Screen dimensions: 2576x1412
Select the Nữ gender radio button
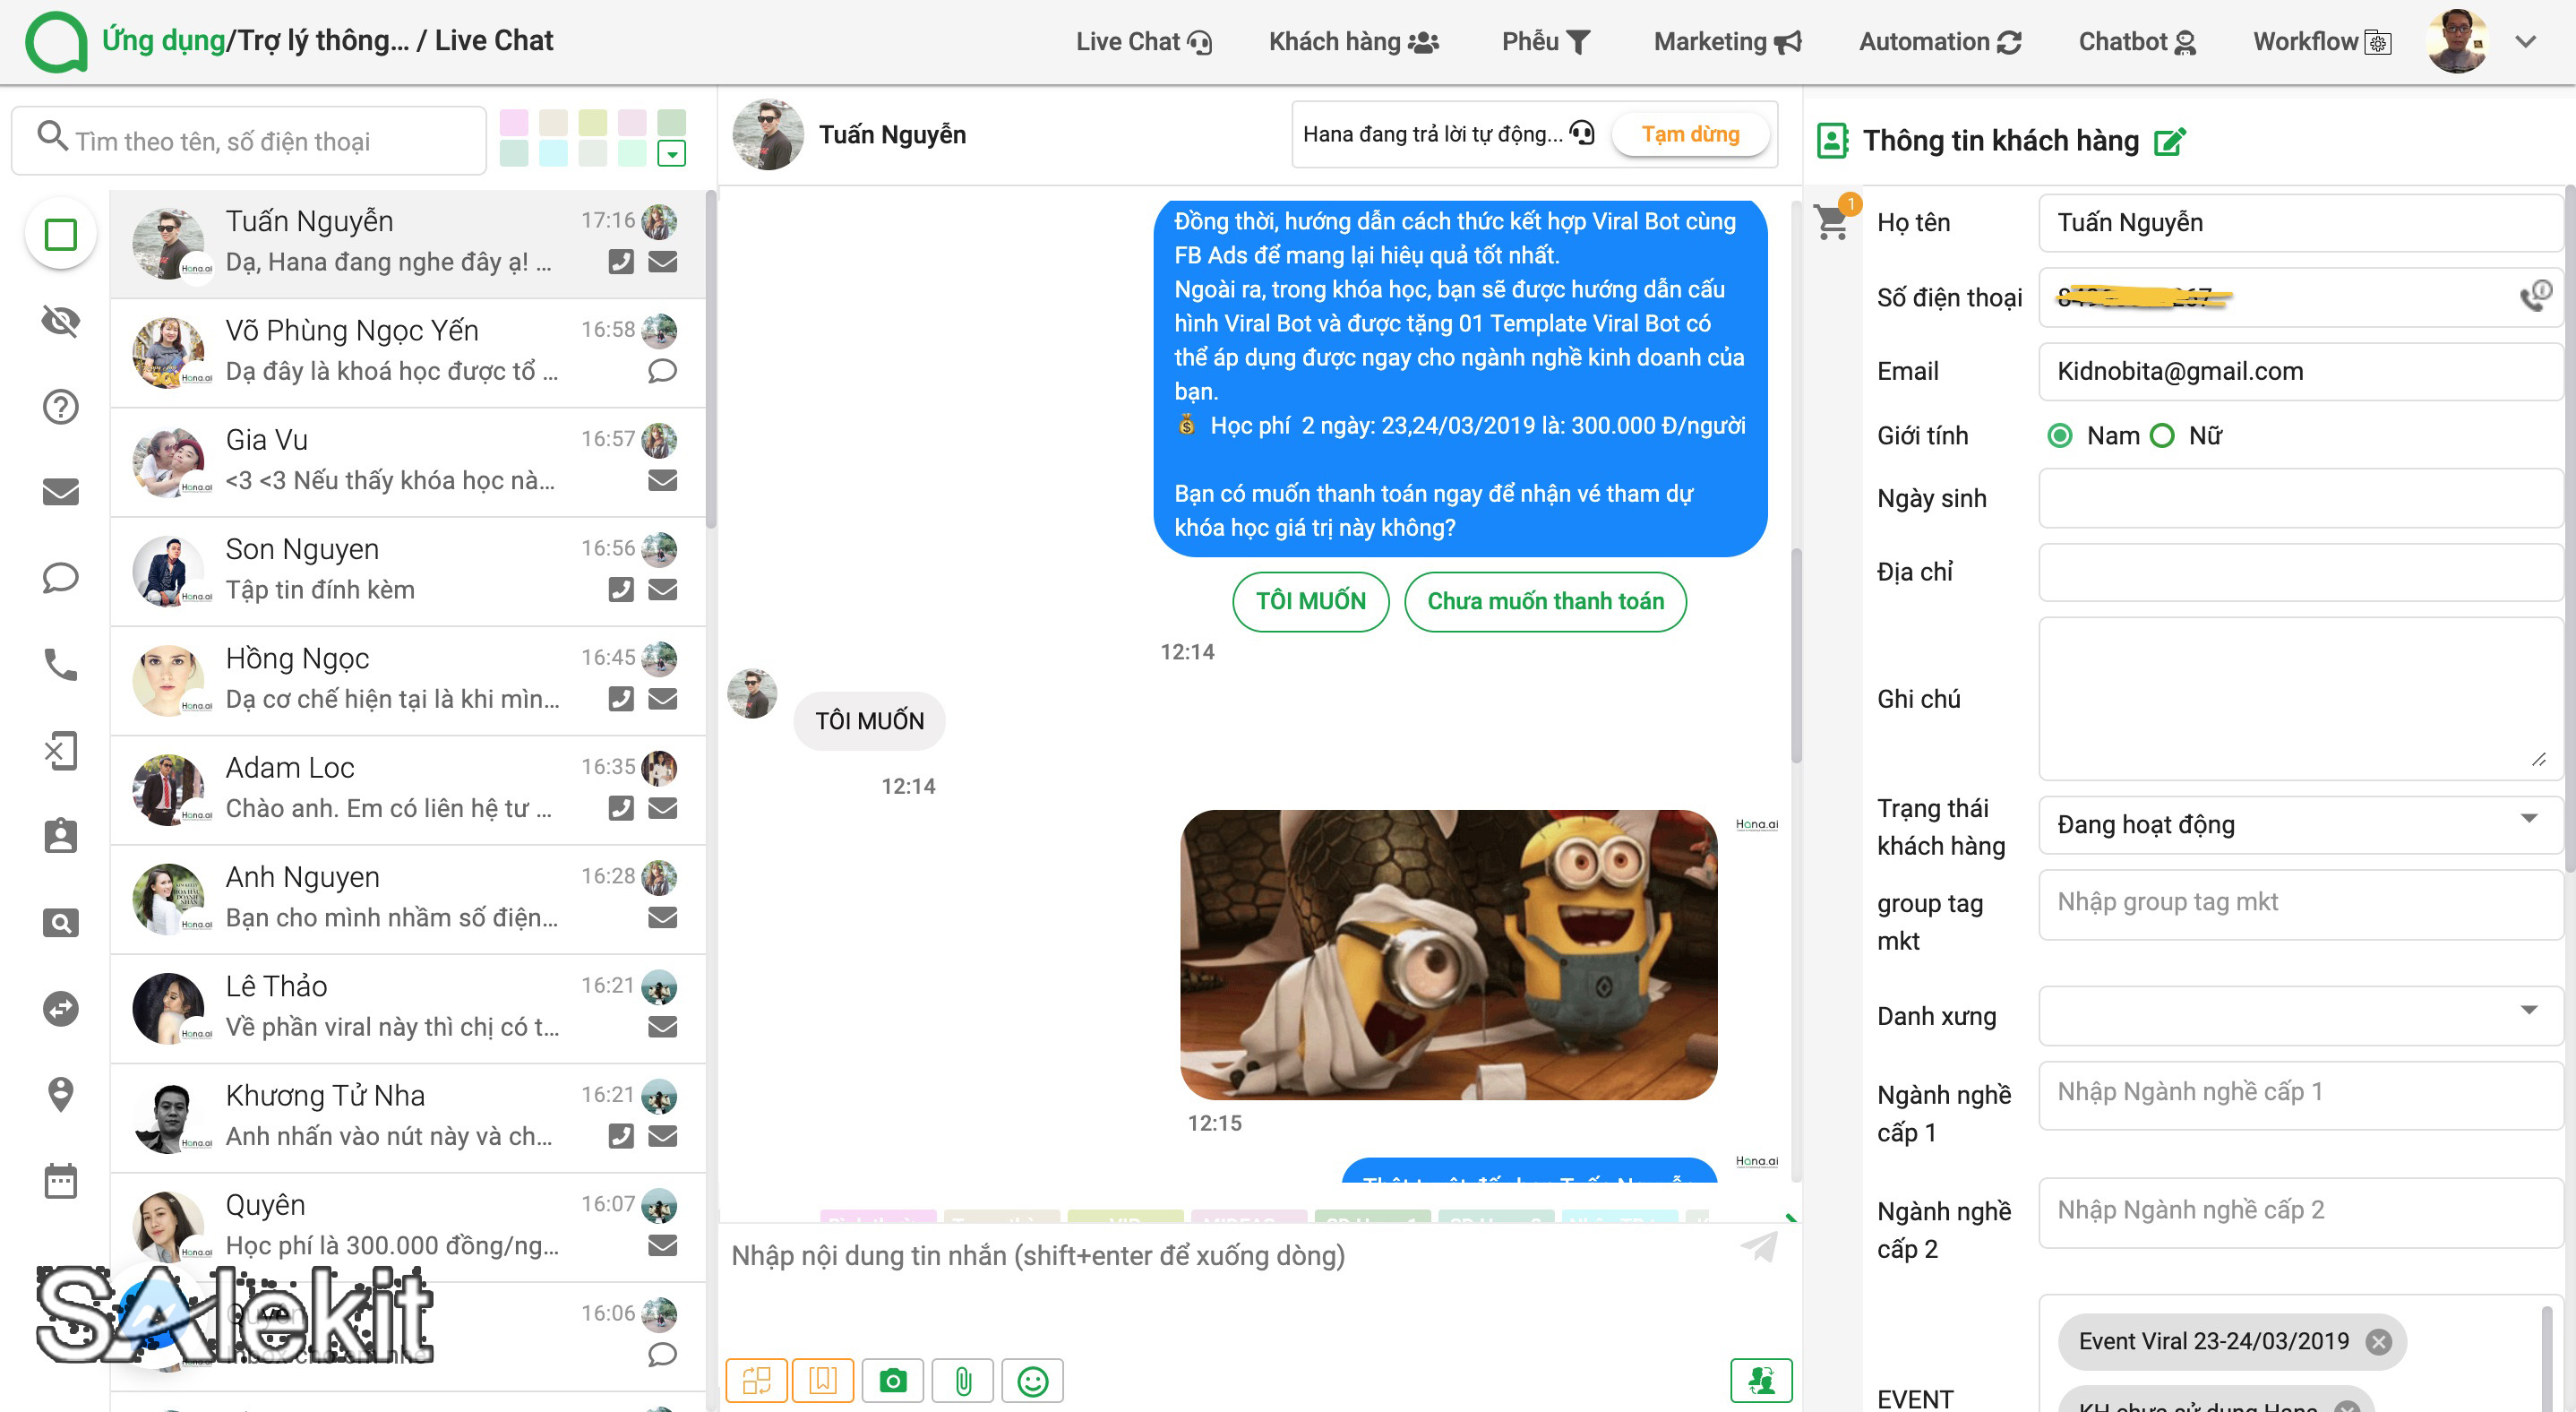pyautogui.click(x=2163, y=435)
